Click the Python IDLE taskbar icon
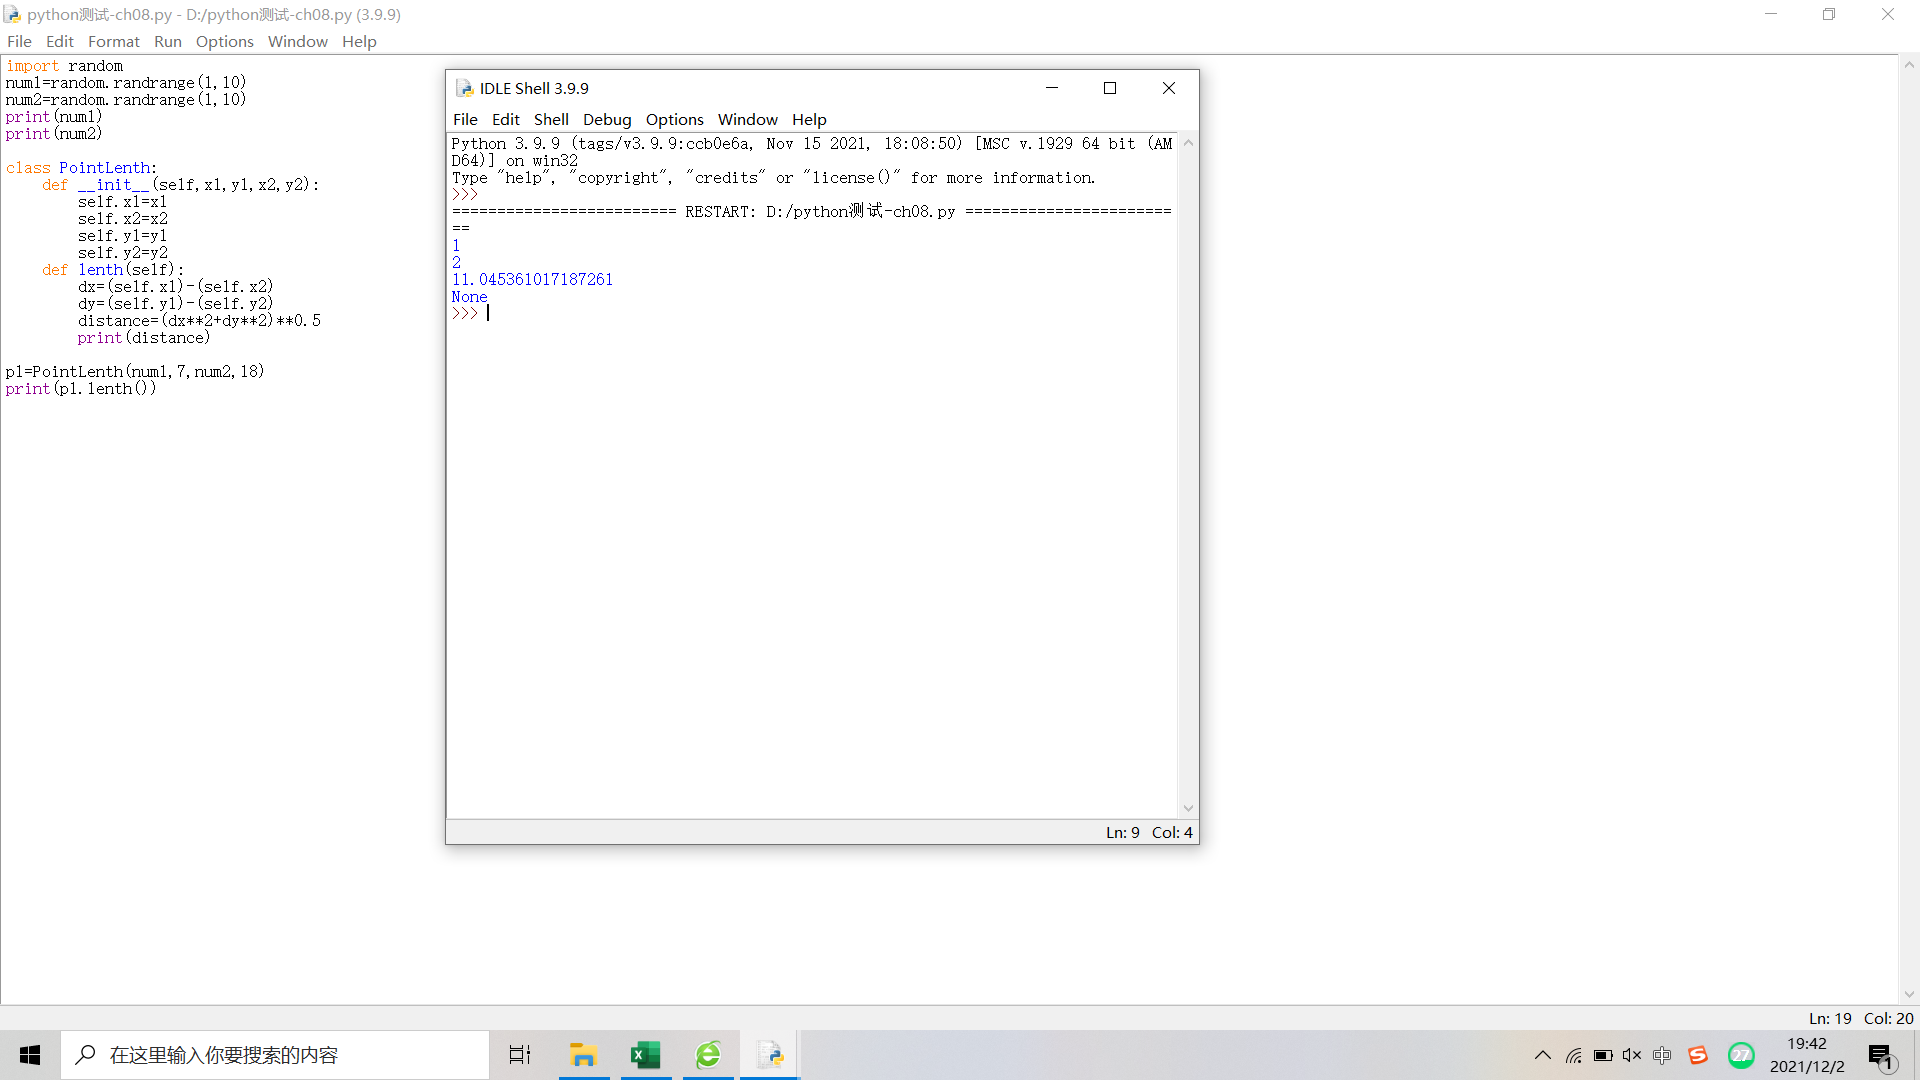 coord(770,1055)
